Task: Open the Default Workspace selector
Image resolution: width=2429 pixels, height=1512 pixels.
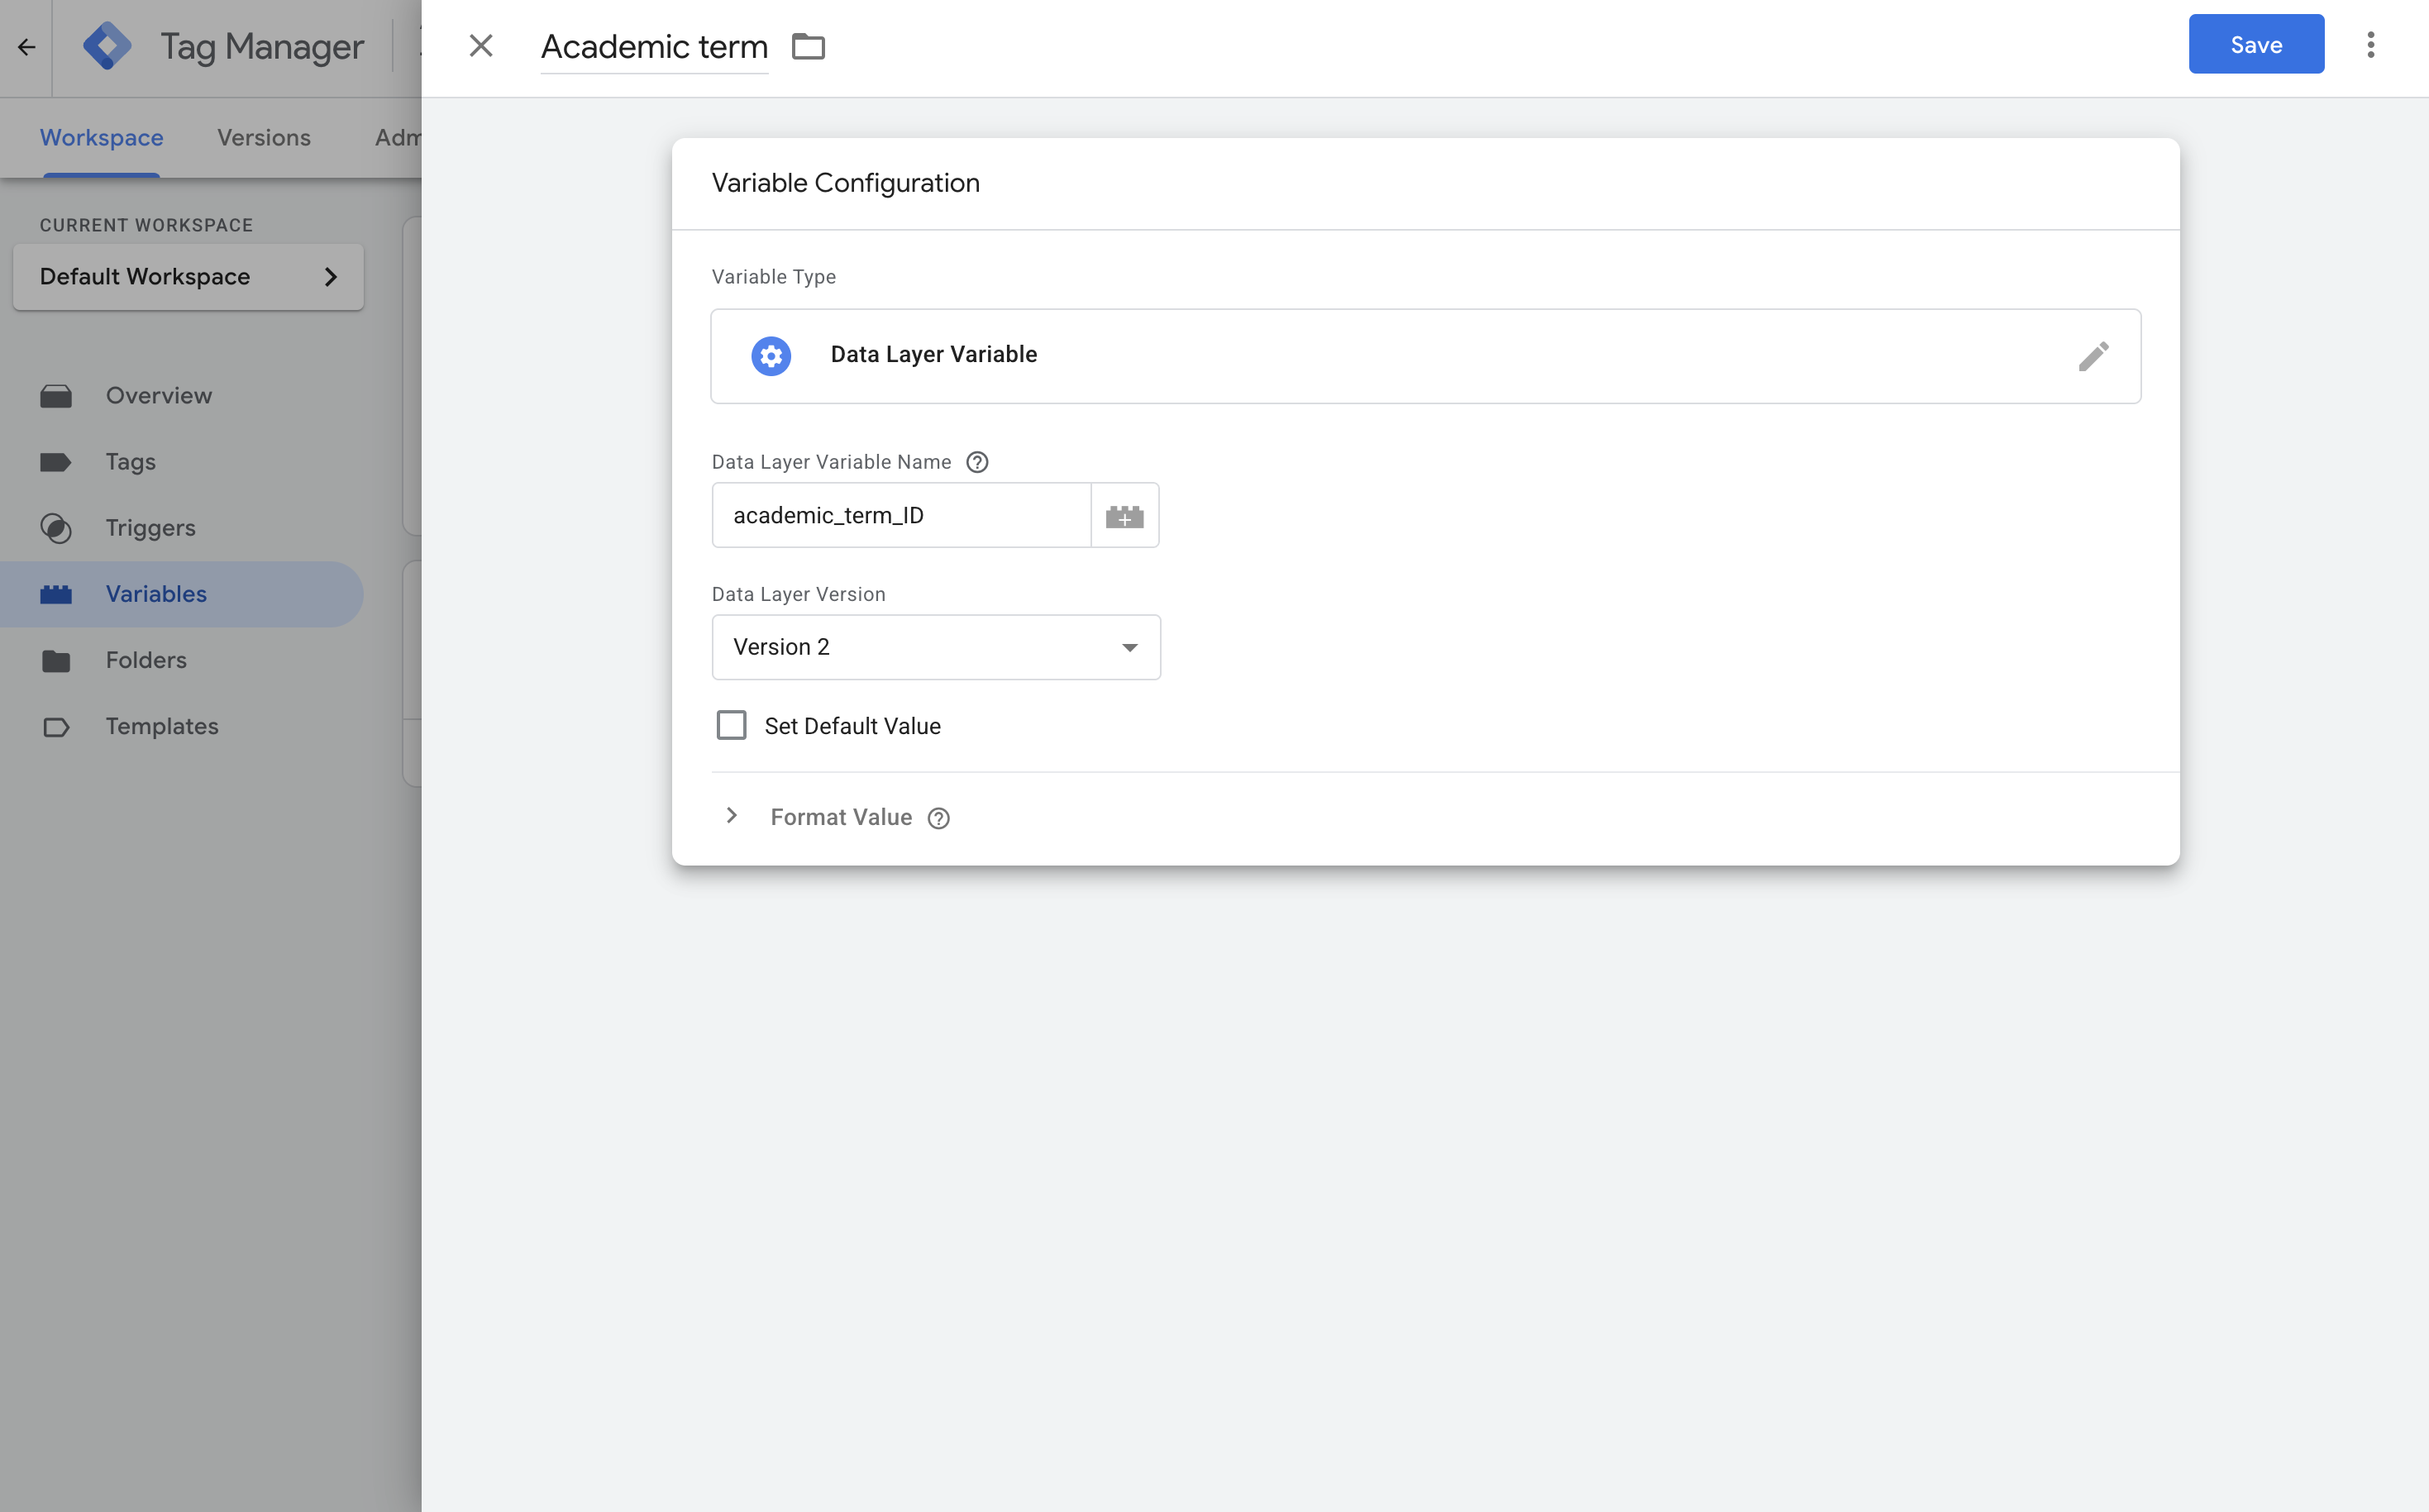Action: 188,277
